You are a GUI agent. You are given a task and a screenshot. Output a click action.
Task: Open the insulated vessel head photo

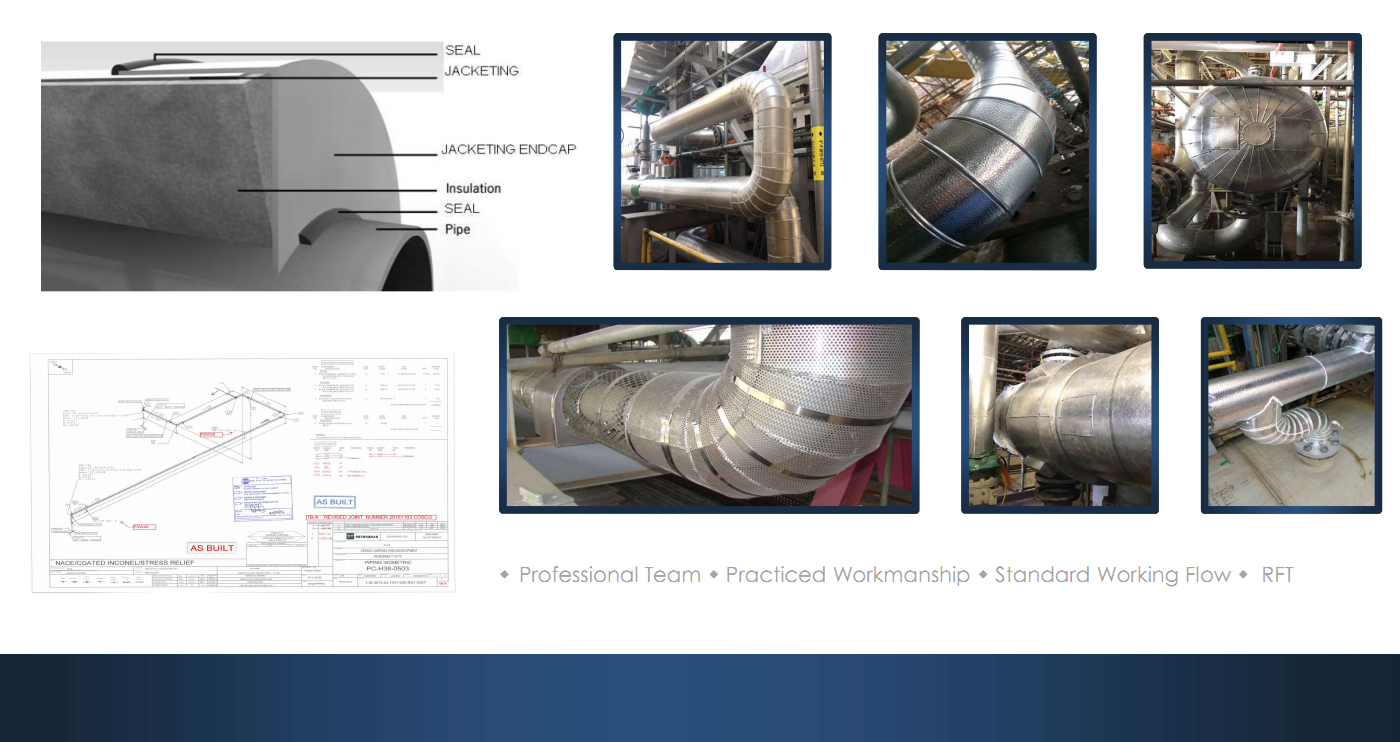coord(1252,152)
